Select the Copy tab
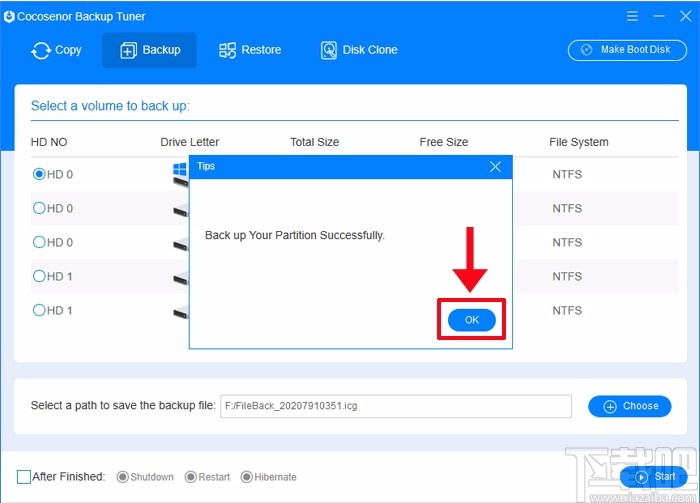This screenshot has width=700, height=503. [56, 50]
